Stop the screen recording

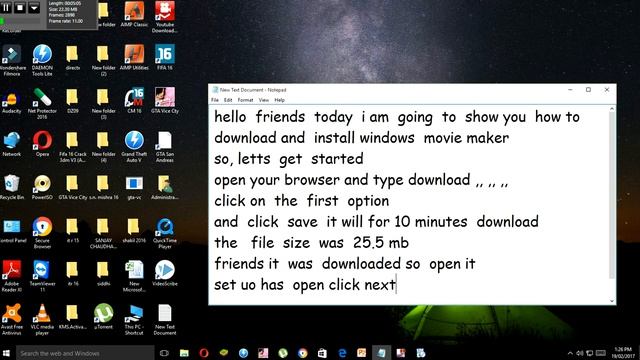click(20, 7)
